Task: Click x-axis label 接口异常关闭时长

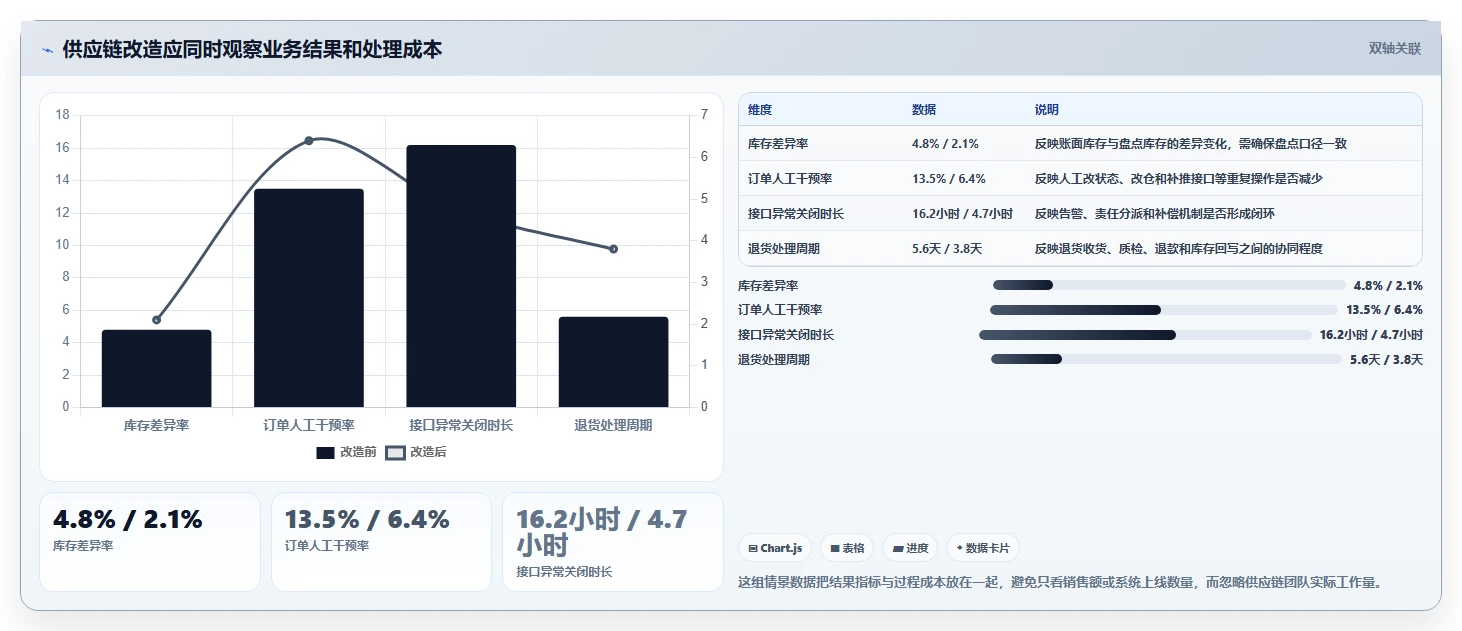Action: coord(461,425)
